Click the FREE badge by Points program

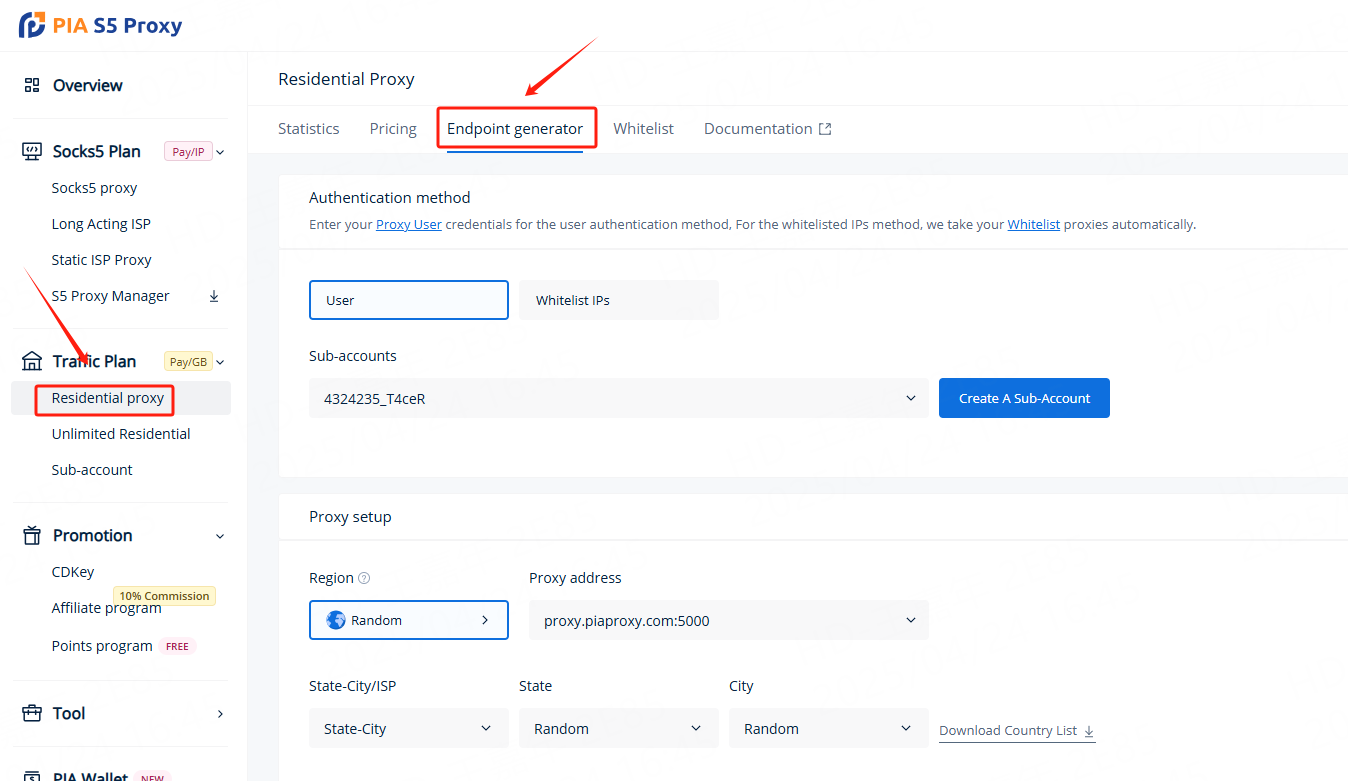[x=177, y=646]
